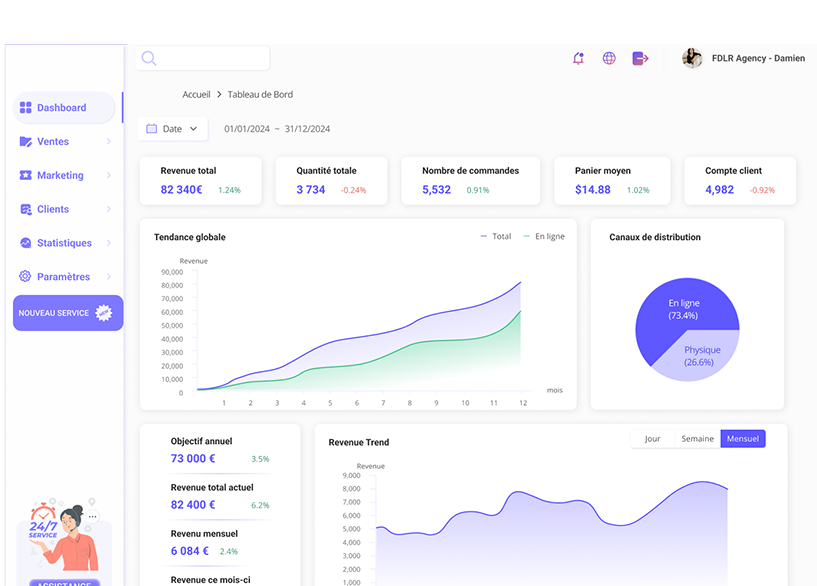
Task: Expand the Ventes submenu chevron
Action: [108, 141]
